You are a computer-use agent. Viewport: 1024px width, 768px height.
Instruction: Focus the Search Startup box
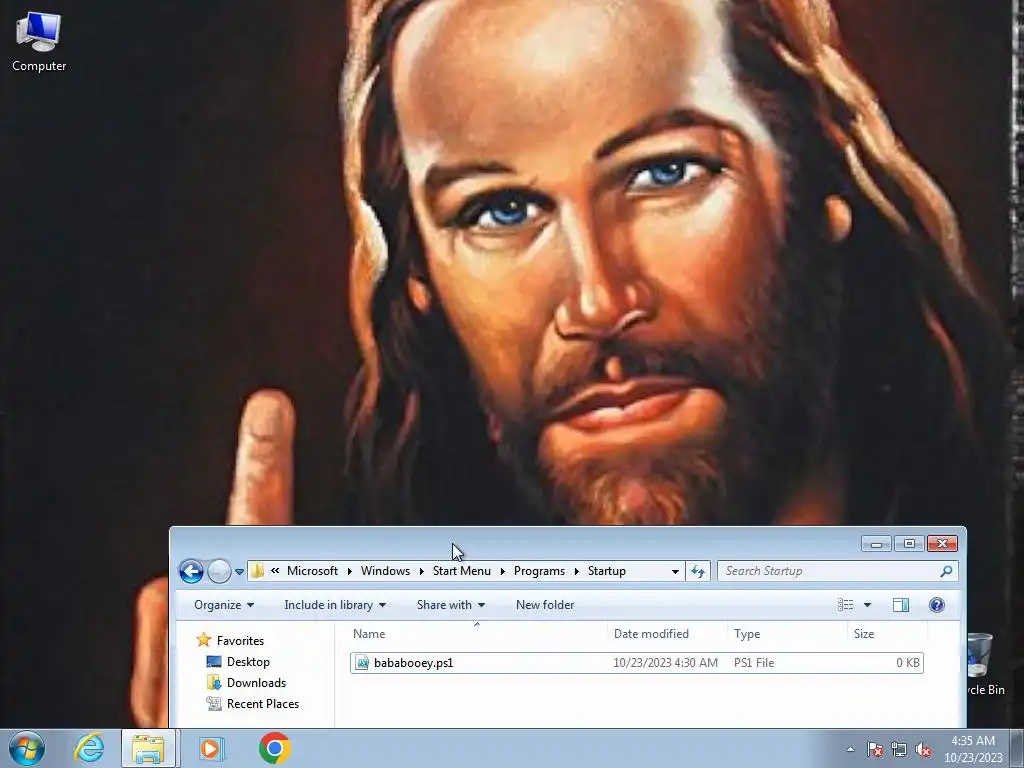838,571
